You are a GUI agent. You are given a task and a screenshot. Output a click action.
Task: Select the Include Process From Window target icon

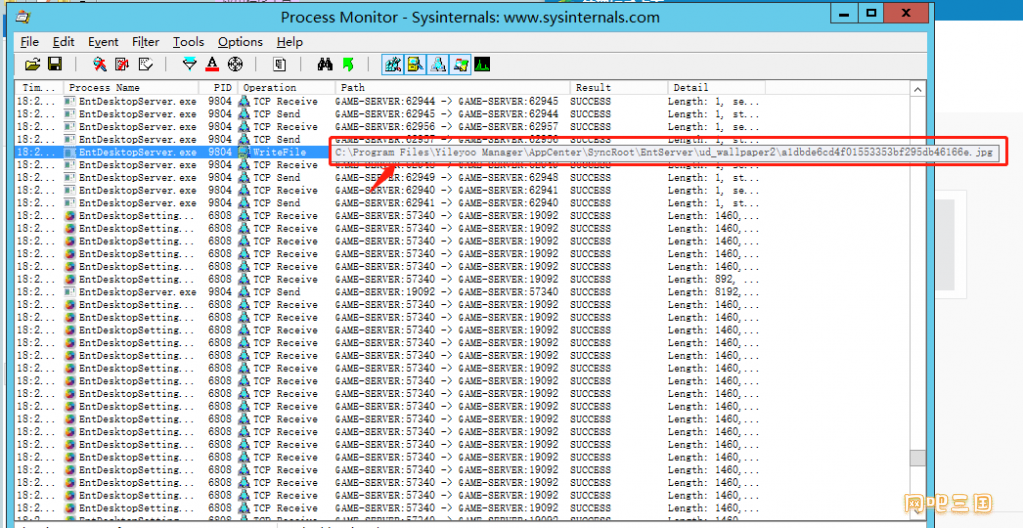(236, 64)
